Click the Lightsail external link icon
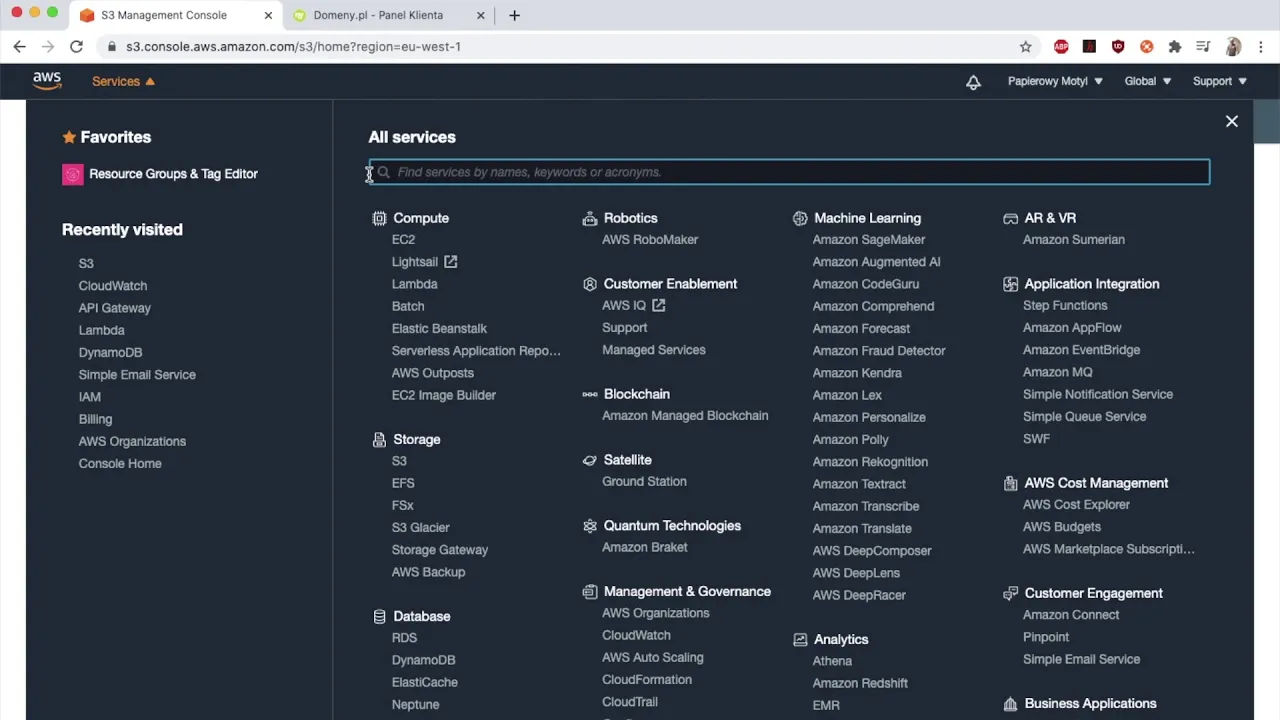This screenshot has width=1280, height=720. tap(451, 262)
